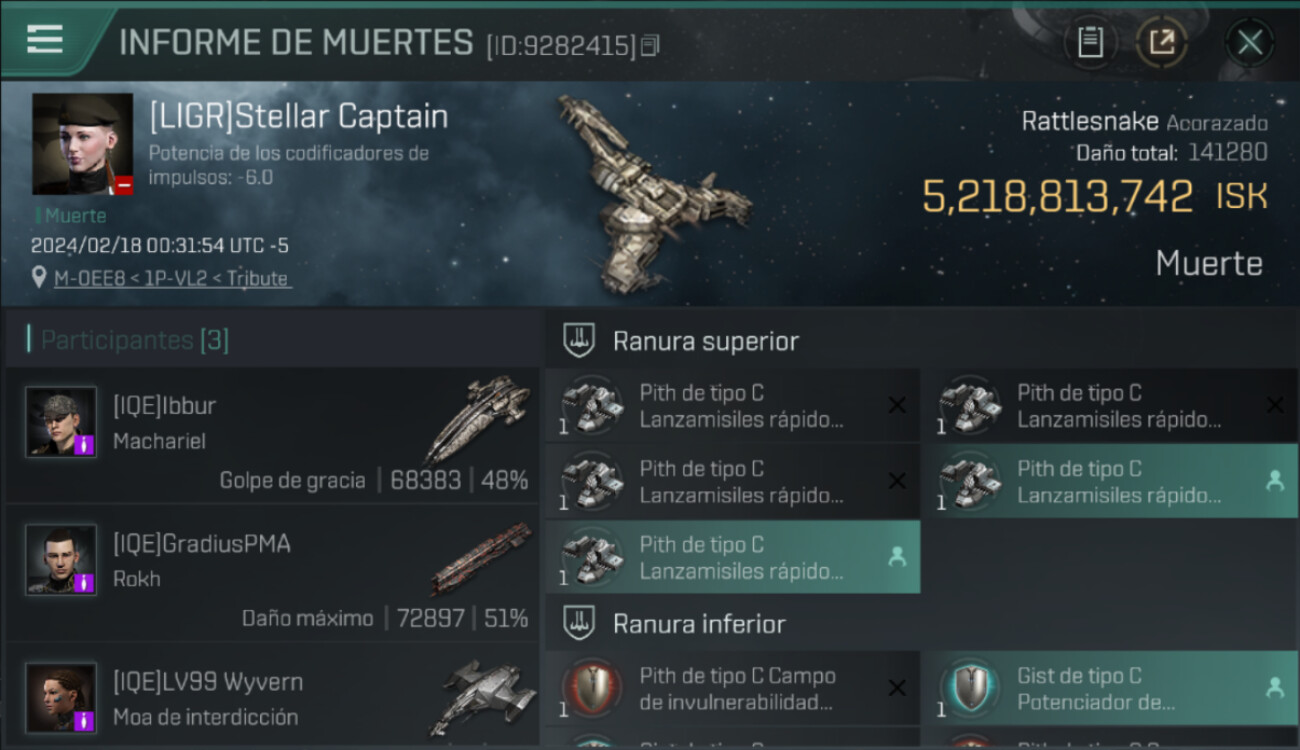This screenshot has height=750, width=1300.
Task: Share the kill report via export icon
Action: pos(1161,42)
